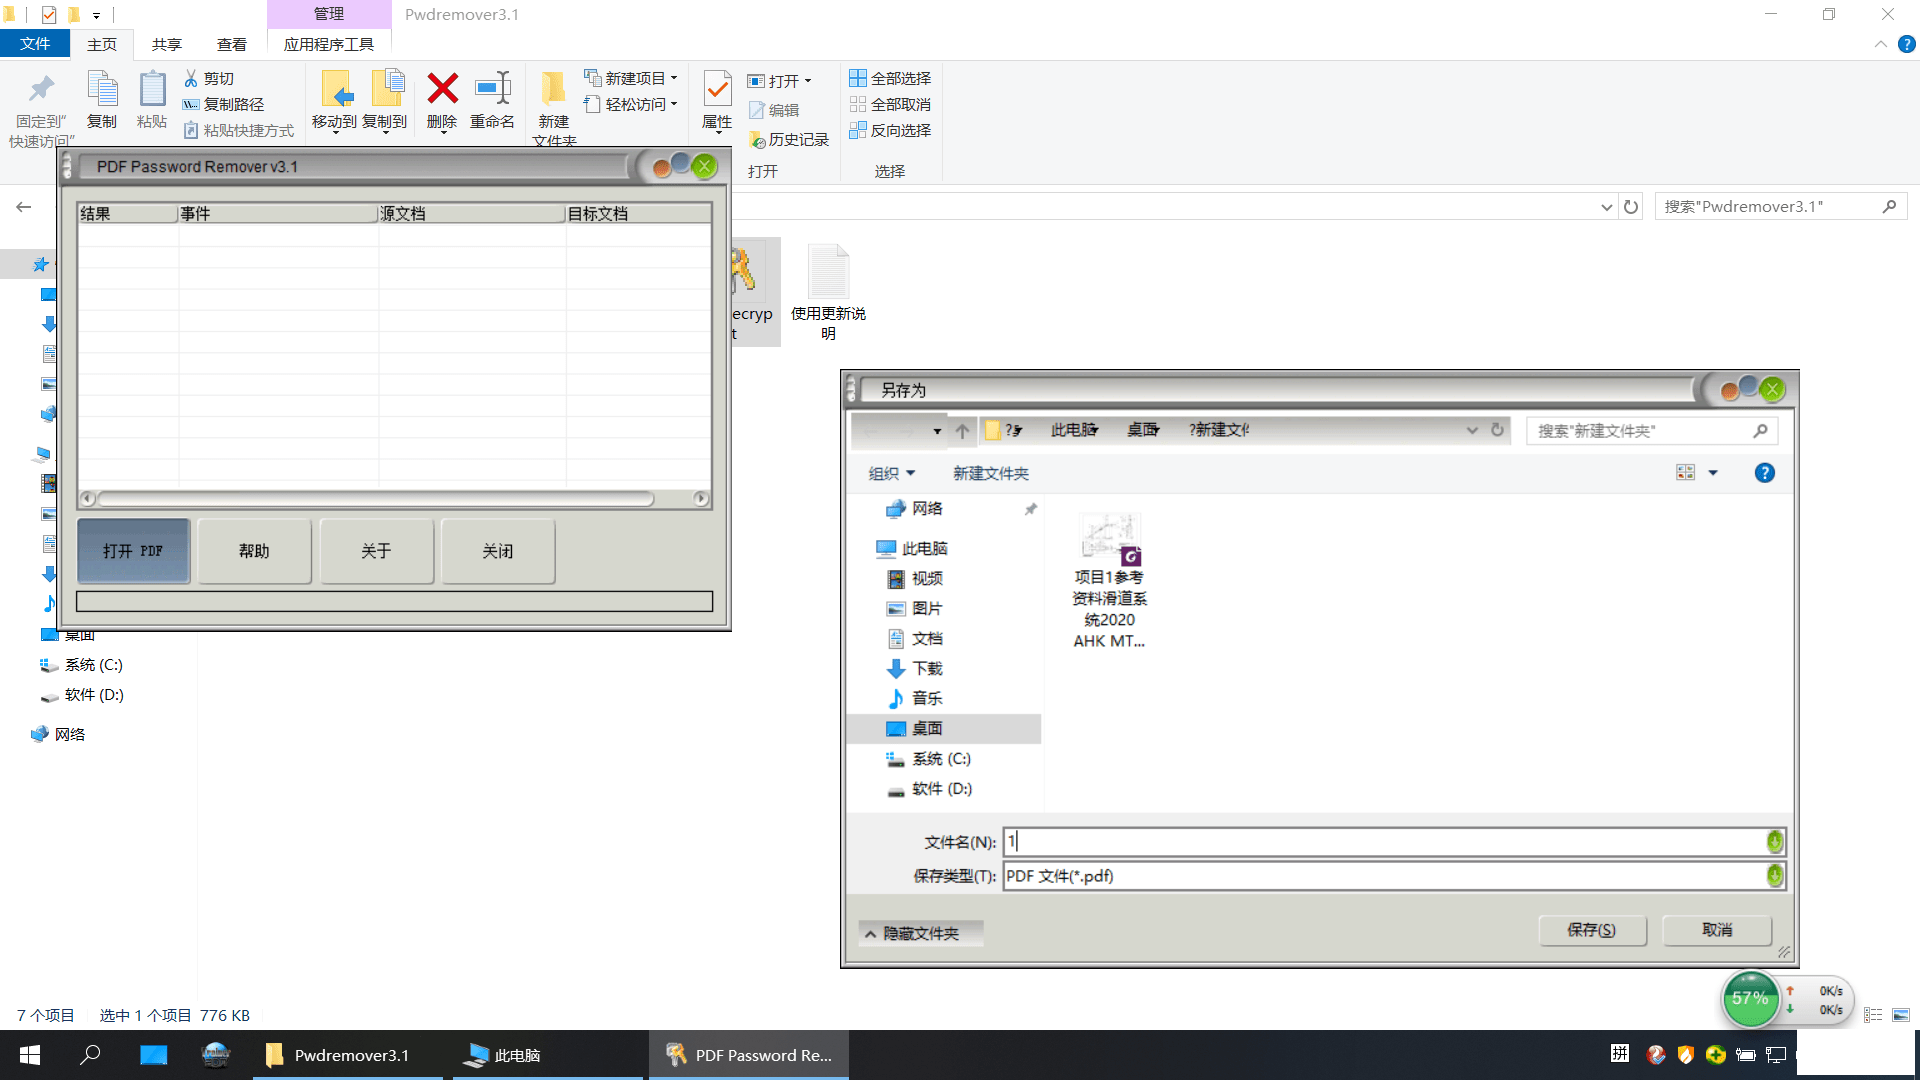1920x1080 pixels.
Task: Click the Delete (删除) red X icon
Action: [442, 89]
